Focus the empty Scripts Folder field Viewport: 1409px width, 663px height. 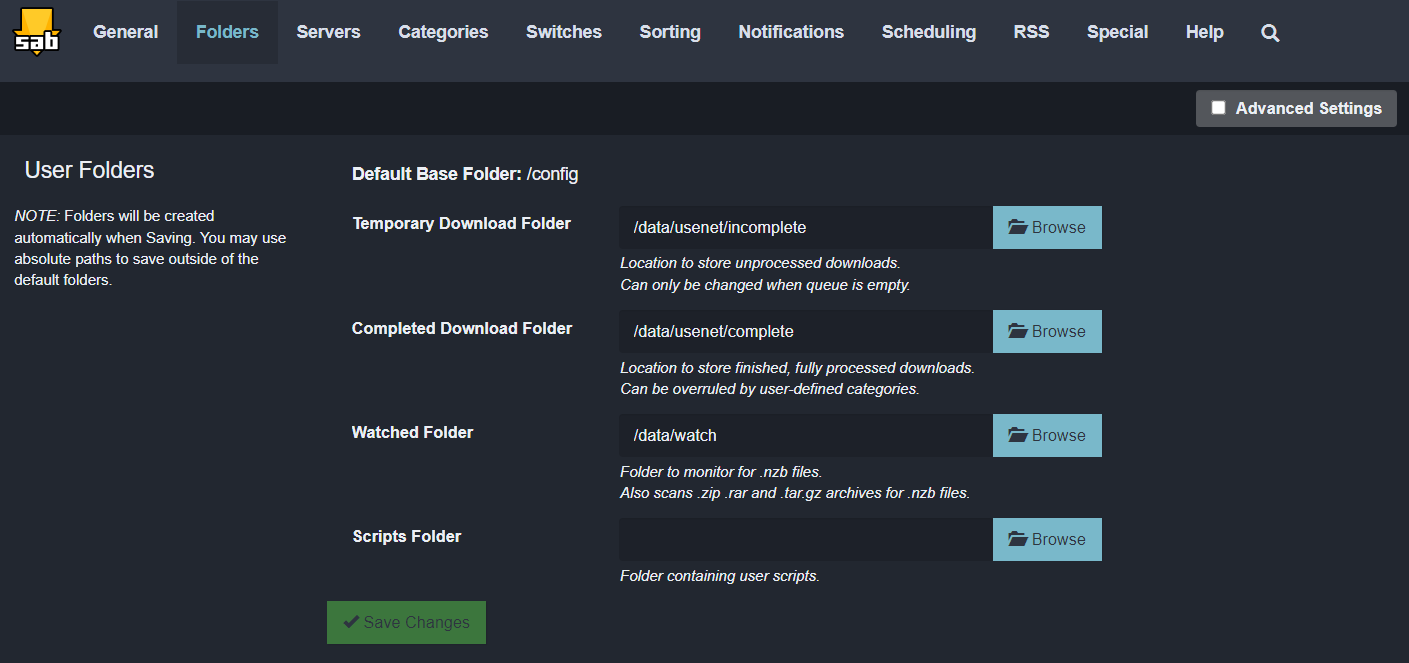805,539
